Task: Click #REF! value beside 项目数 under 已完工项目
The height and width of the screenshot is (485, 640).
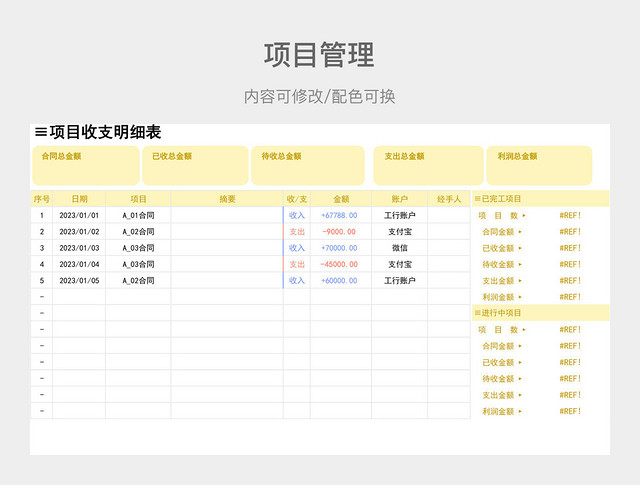Action: click(570, 215)
